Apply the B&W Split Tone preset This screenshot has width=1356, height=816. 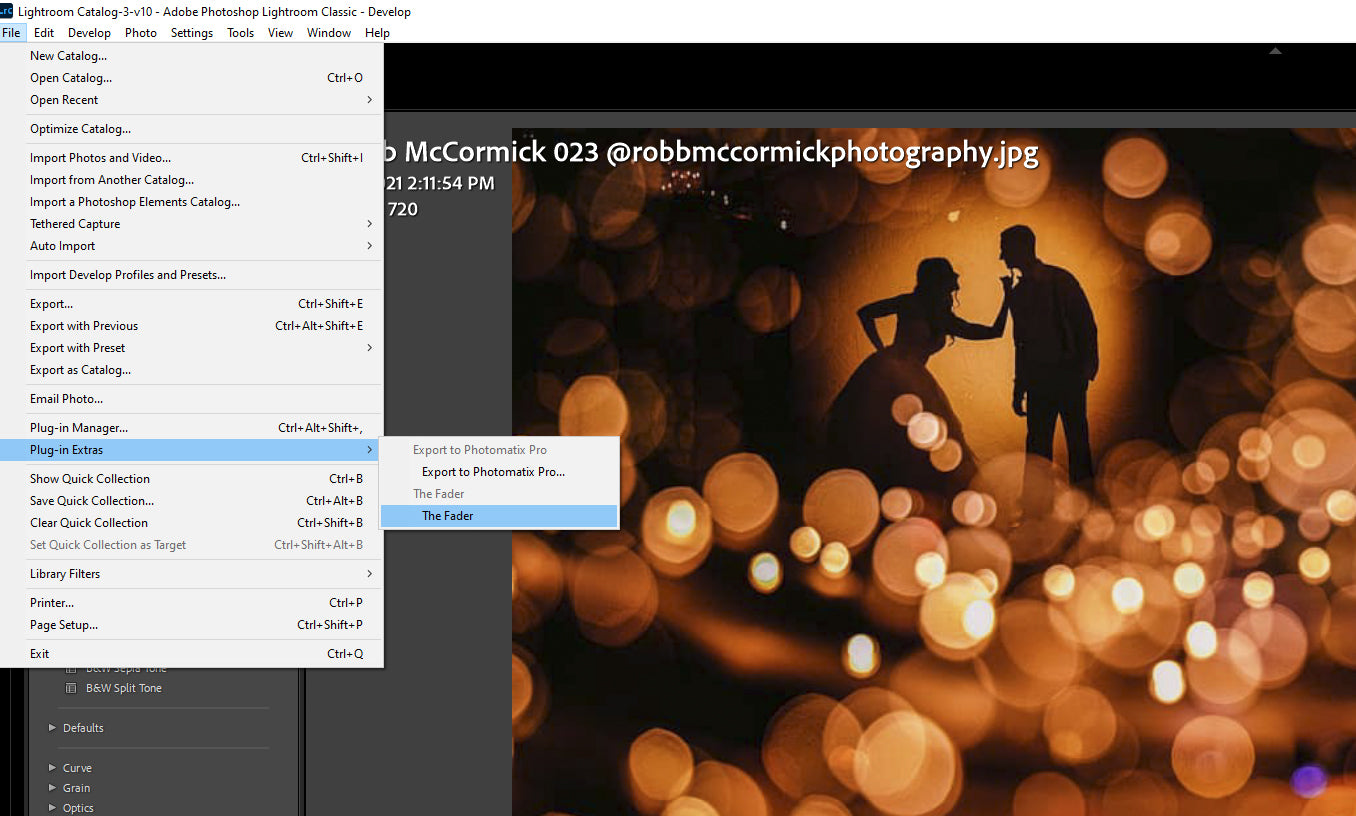pyautogui.click(x=123, y=688)
